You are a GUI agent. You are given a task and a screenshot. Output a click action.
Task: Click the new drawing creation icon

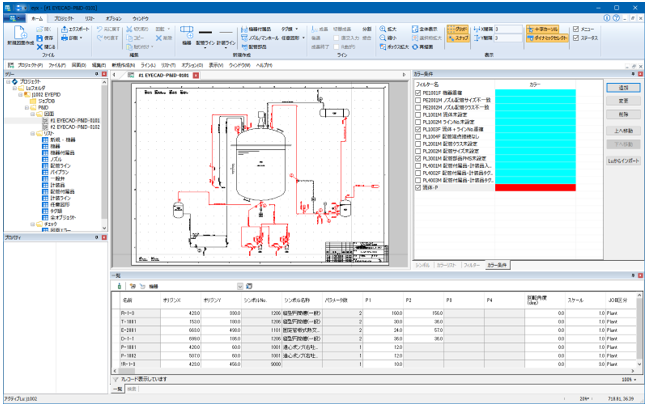tap(20, 33)
